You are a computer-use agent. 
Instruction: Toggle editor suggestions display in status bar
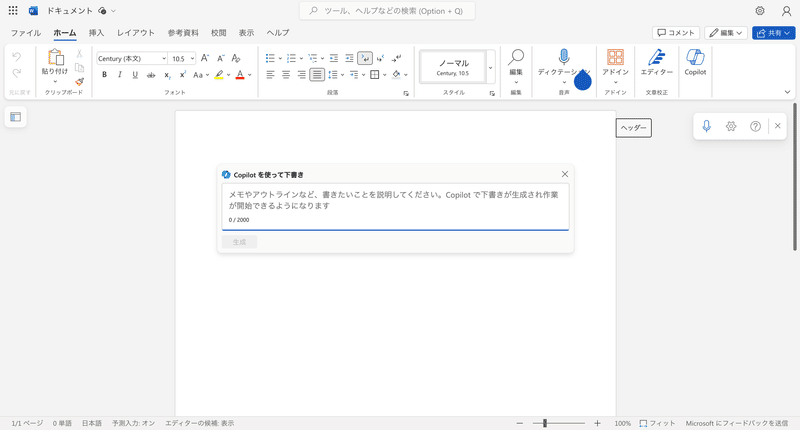[199, 423]
